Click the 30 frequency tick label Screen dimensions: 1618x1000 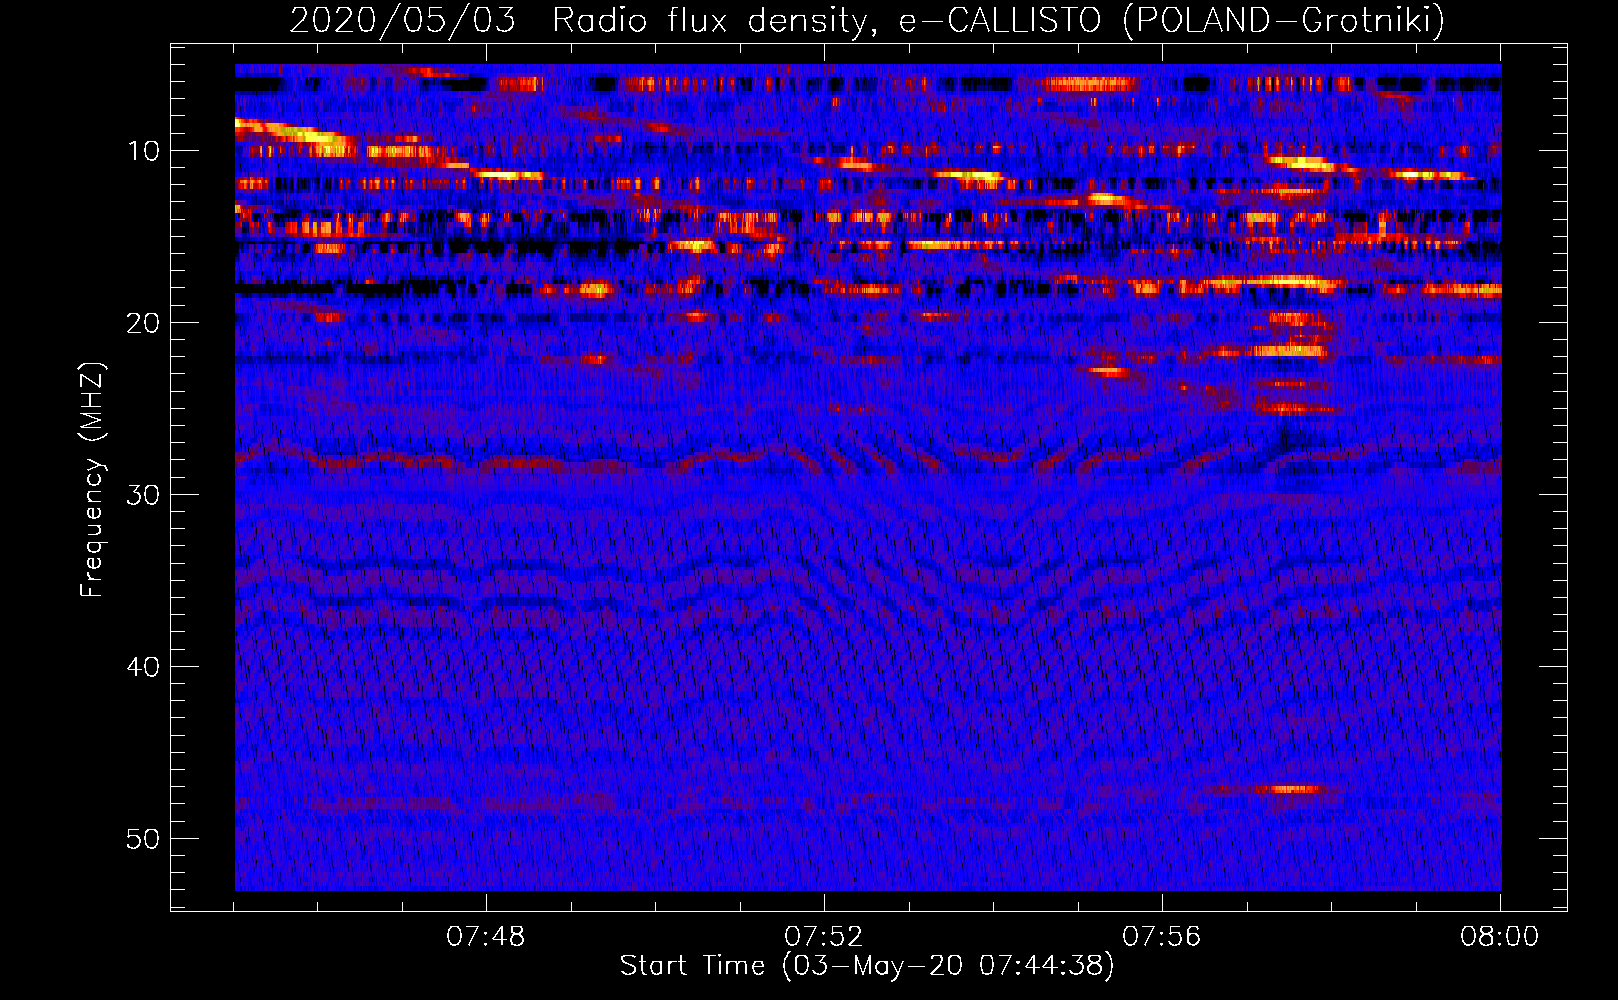click(144, 495)
